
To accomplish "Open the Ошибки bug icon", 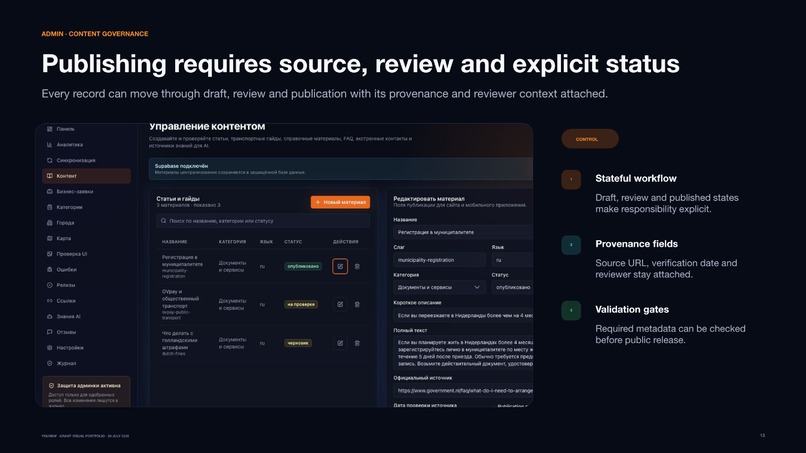I will click(x=50, y=269).
